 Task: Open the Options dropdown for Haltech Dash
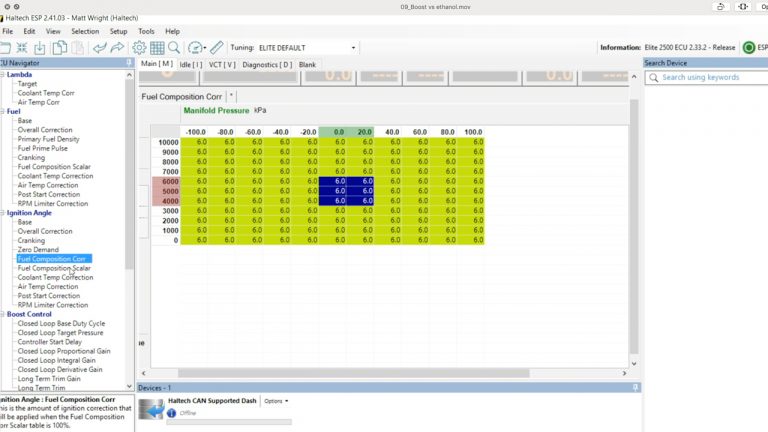click(275, 401)
